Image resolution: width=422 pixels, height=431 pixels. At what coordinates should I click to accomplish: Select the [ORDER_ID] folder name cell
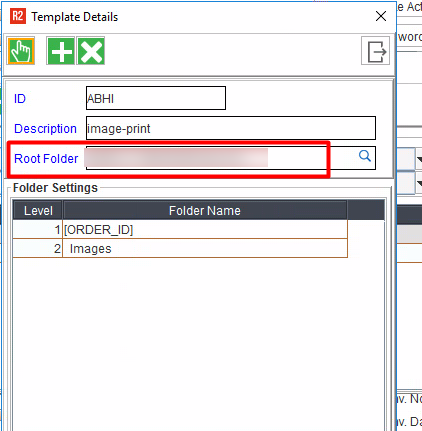tap(205, 229)
